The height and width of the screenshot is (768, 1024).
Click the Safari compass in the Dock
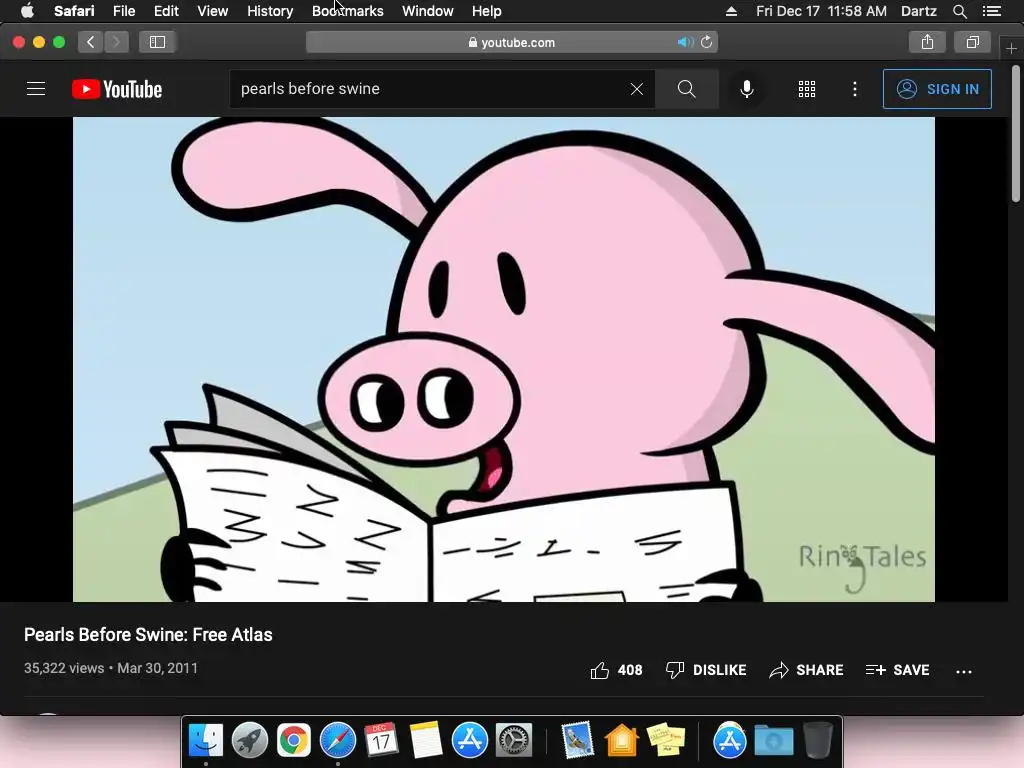[x=338, y=741]
